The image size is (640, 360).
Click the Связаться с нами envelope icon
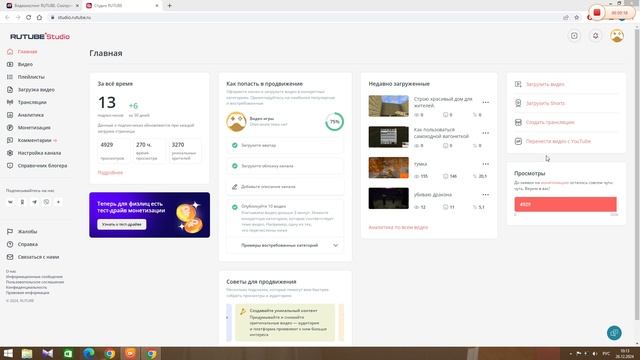(10, 257)
